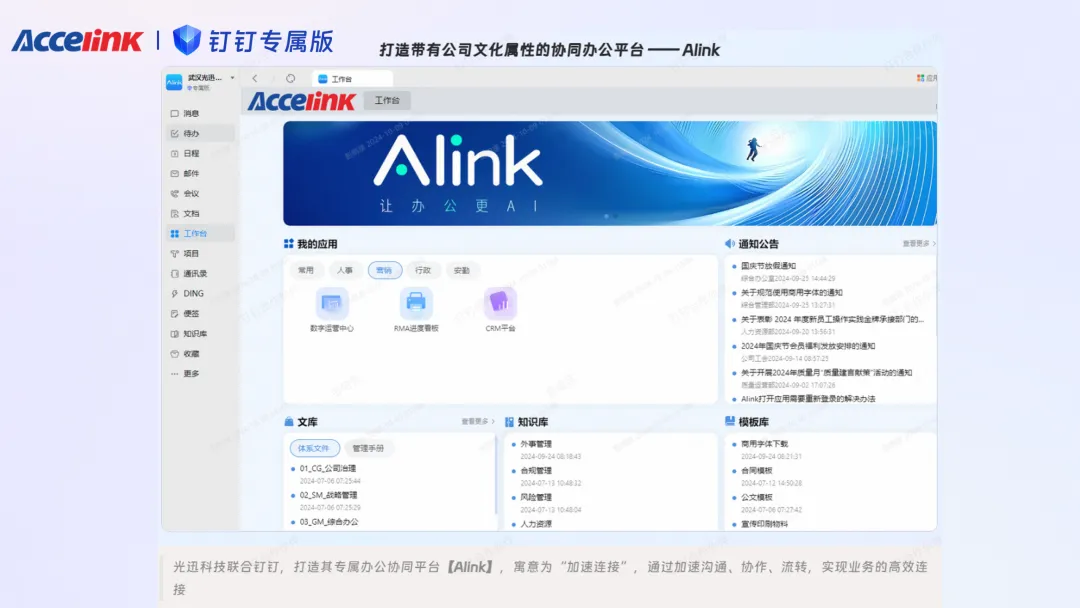The image size is (1080, 608).
Task: Open 03_GM_综合办公 document
Action: (x=329, y=522)
